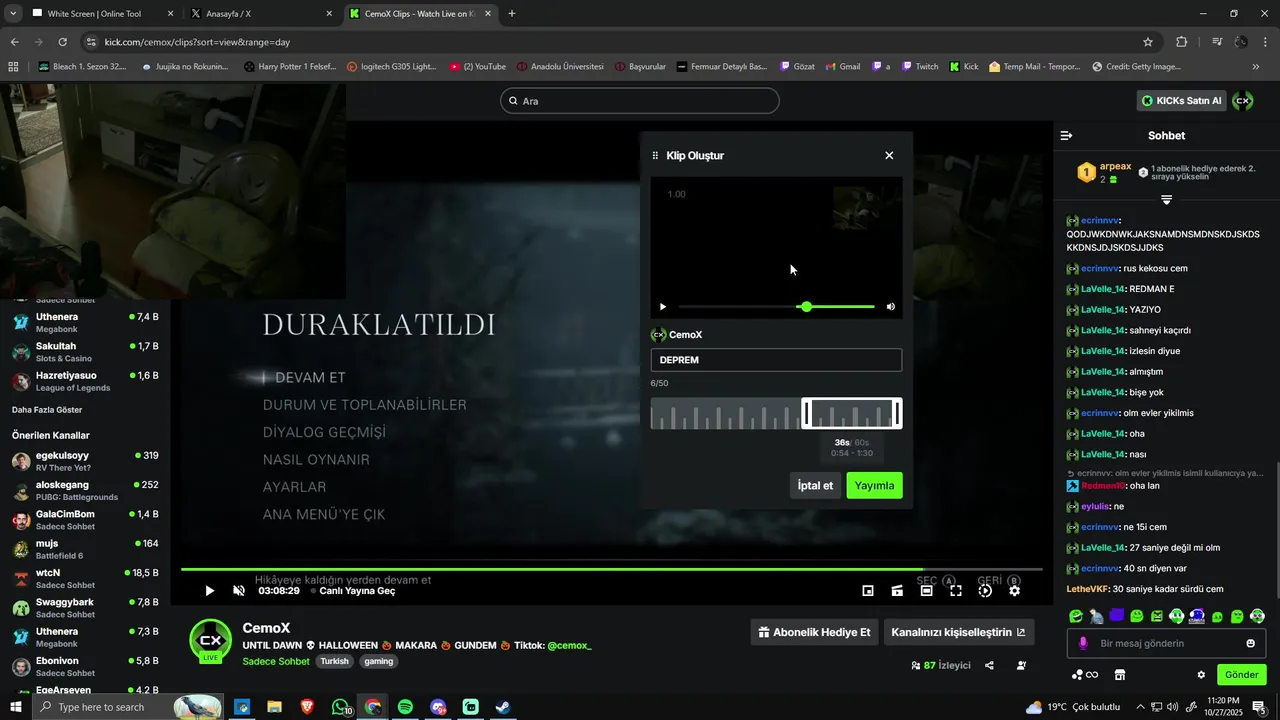The image size is (1280, 720).
Task: Enable mini player mode icon
Action: 868,591
